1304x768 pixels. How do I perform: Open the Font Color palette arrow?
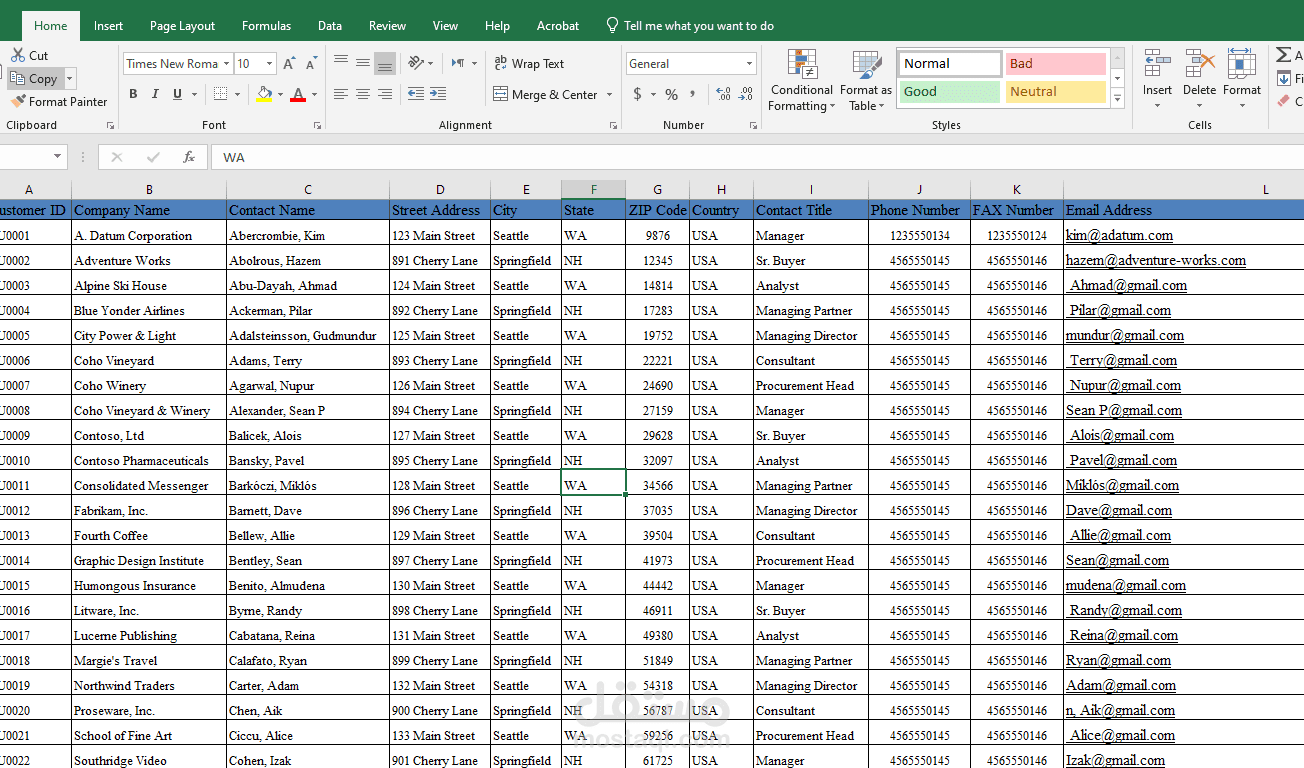[314, 95]
